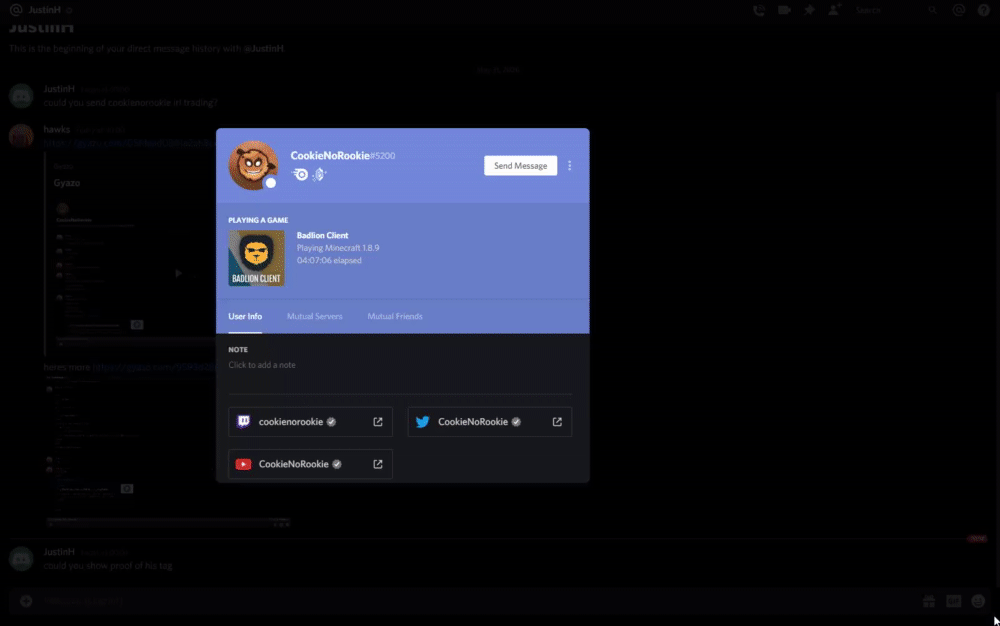The width and height of the screenshot is (1000, 626).
Task: Click the 'Playing Minecraft 1.8.9' text
Action: coord(337,248)
